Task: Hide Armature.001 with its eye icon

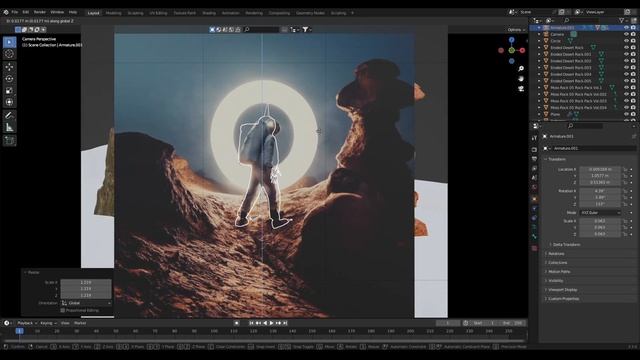Action: pos(626,28)
